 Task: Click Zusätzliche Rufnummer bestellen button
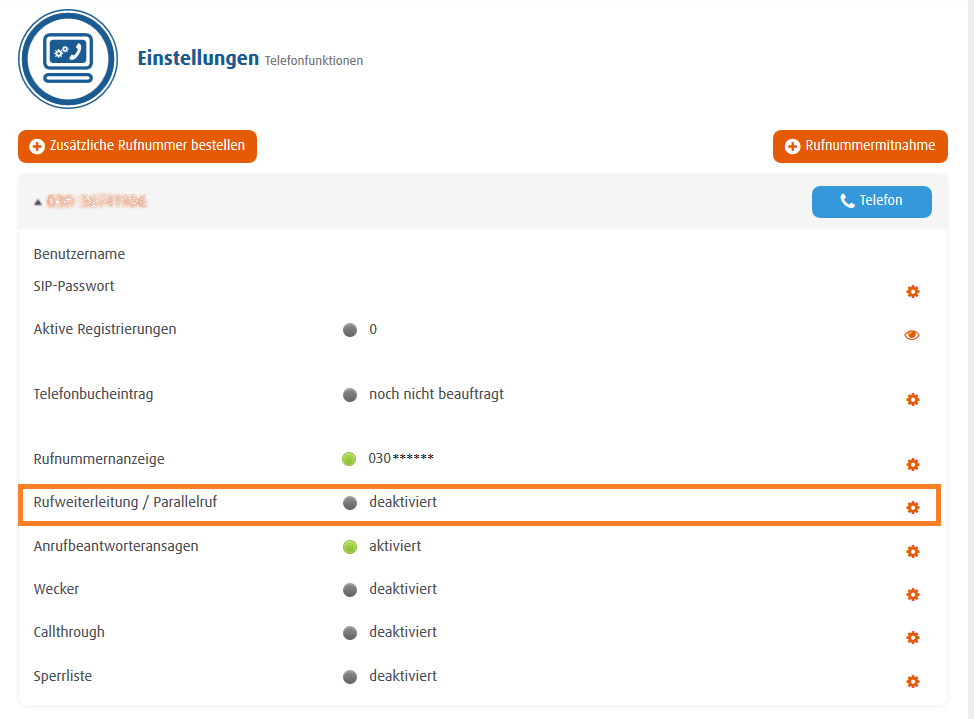click(x=137, y=146)
